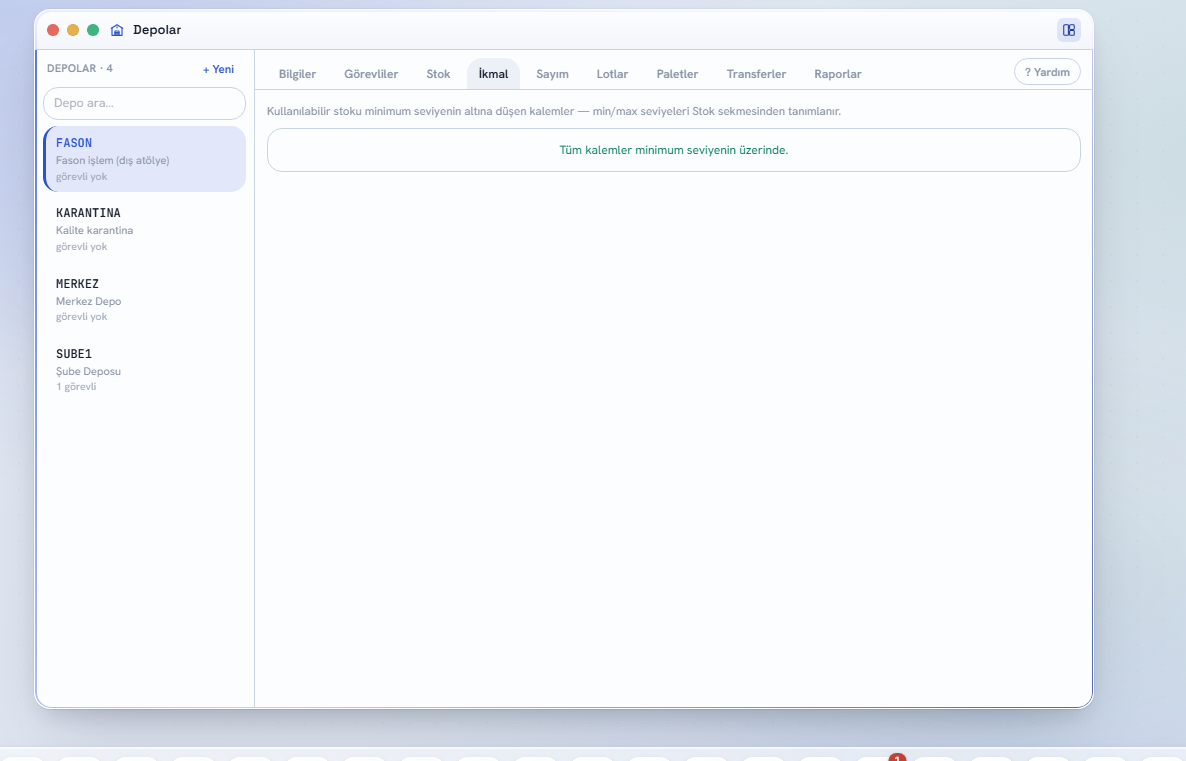
Task: Choose the MERKEZ warehouse entry
Action: (x=144, y=300)
